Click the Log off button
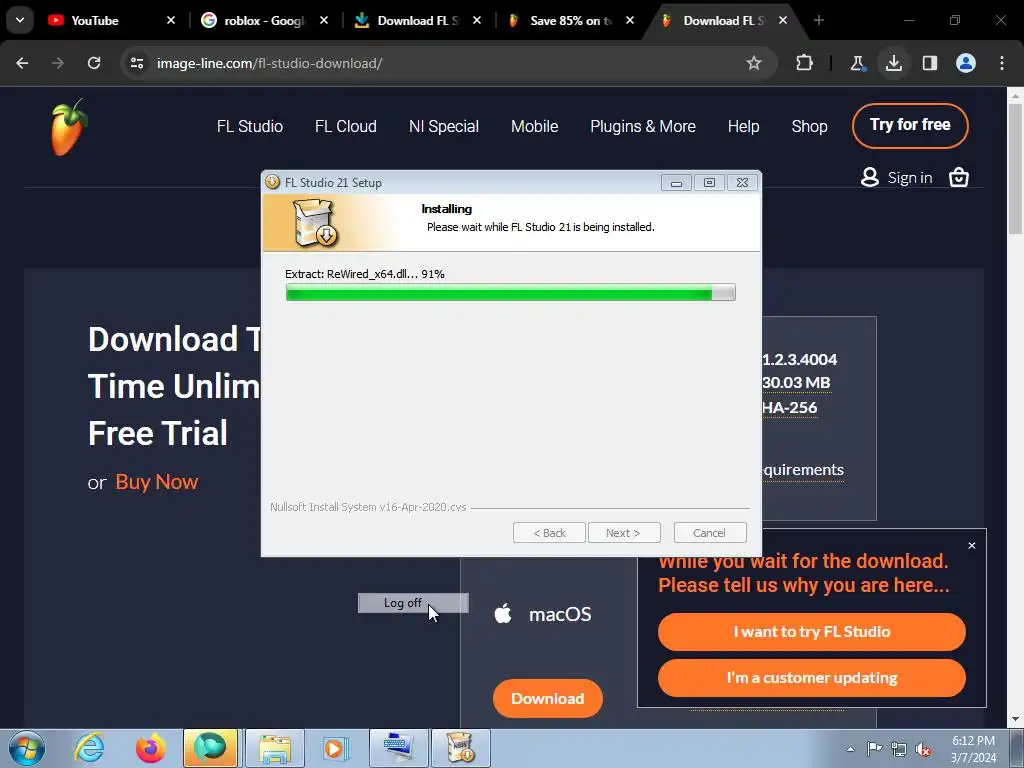1024x768 pixels. point(413,603)
